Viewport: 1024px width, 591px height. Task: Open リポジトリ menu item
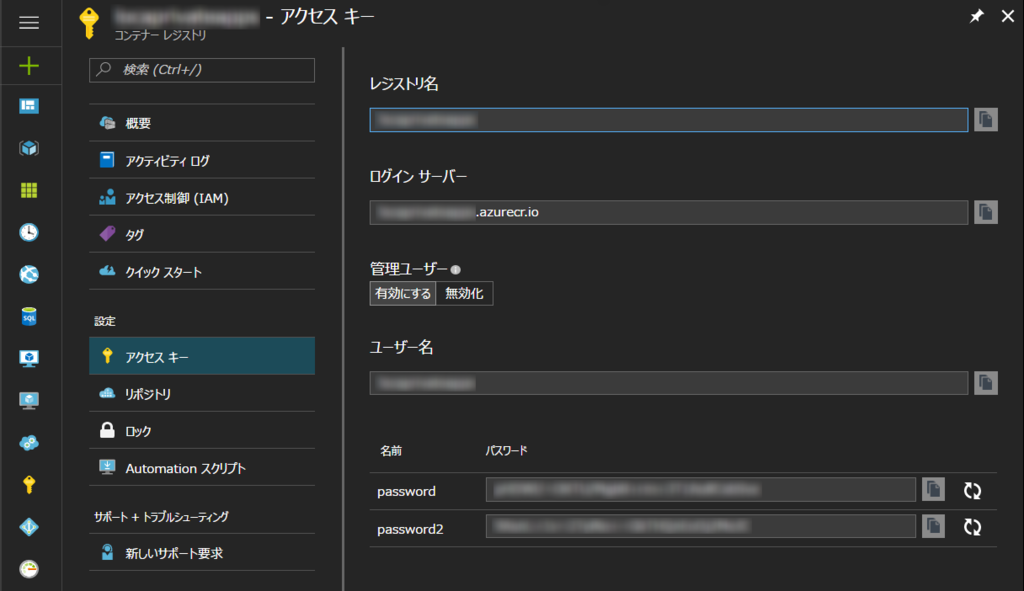tap(202, 393)
